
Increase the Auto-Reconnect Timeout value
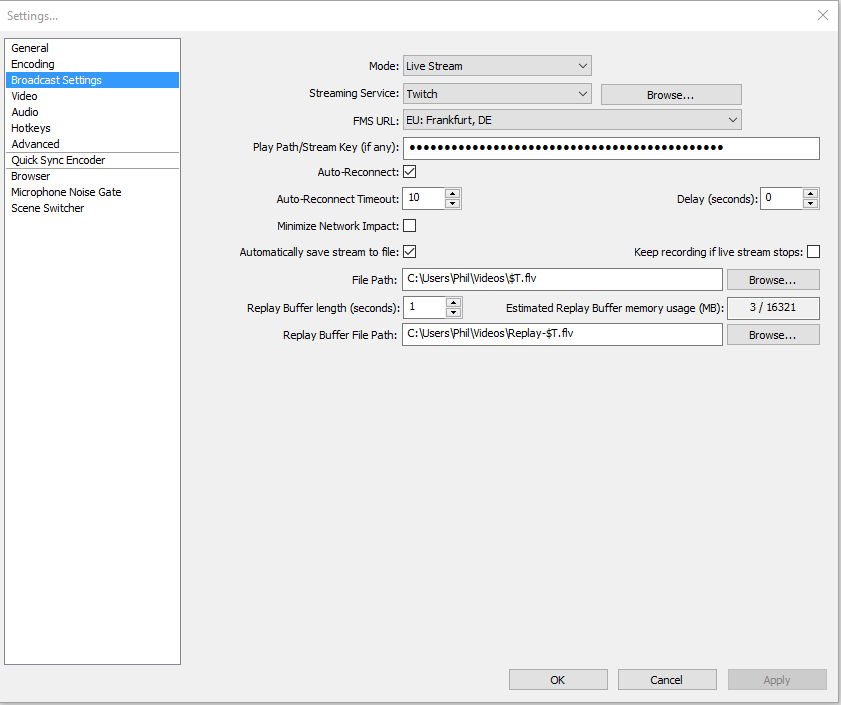click(453, 194)
